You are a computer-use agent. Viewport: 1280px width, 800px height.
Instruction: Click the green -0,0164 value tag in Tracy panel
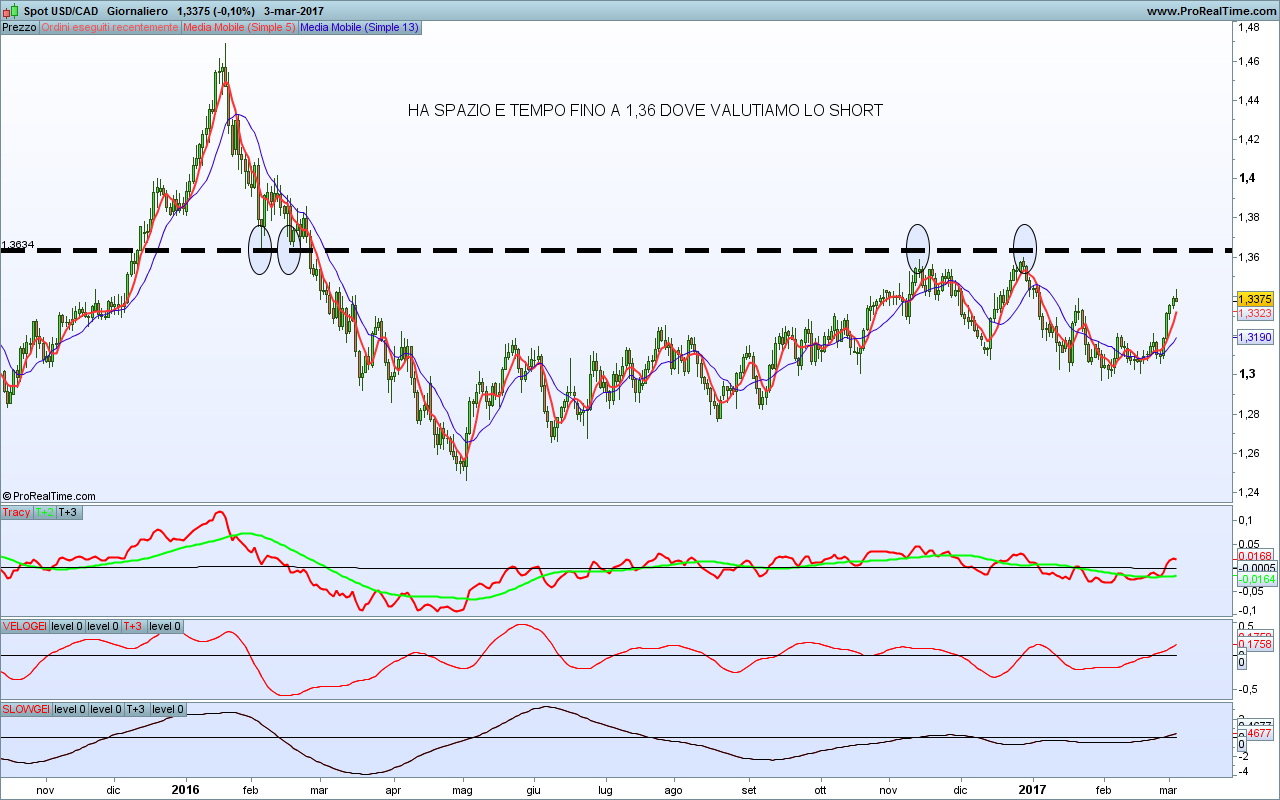point(1254,579)
